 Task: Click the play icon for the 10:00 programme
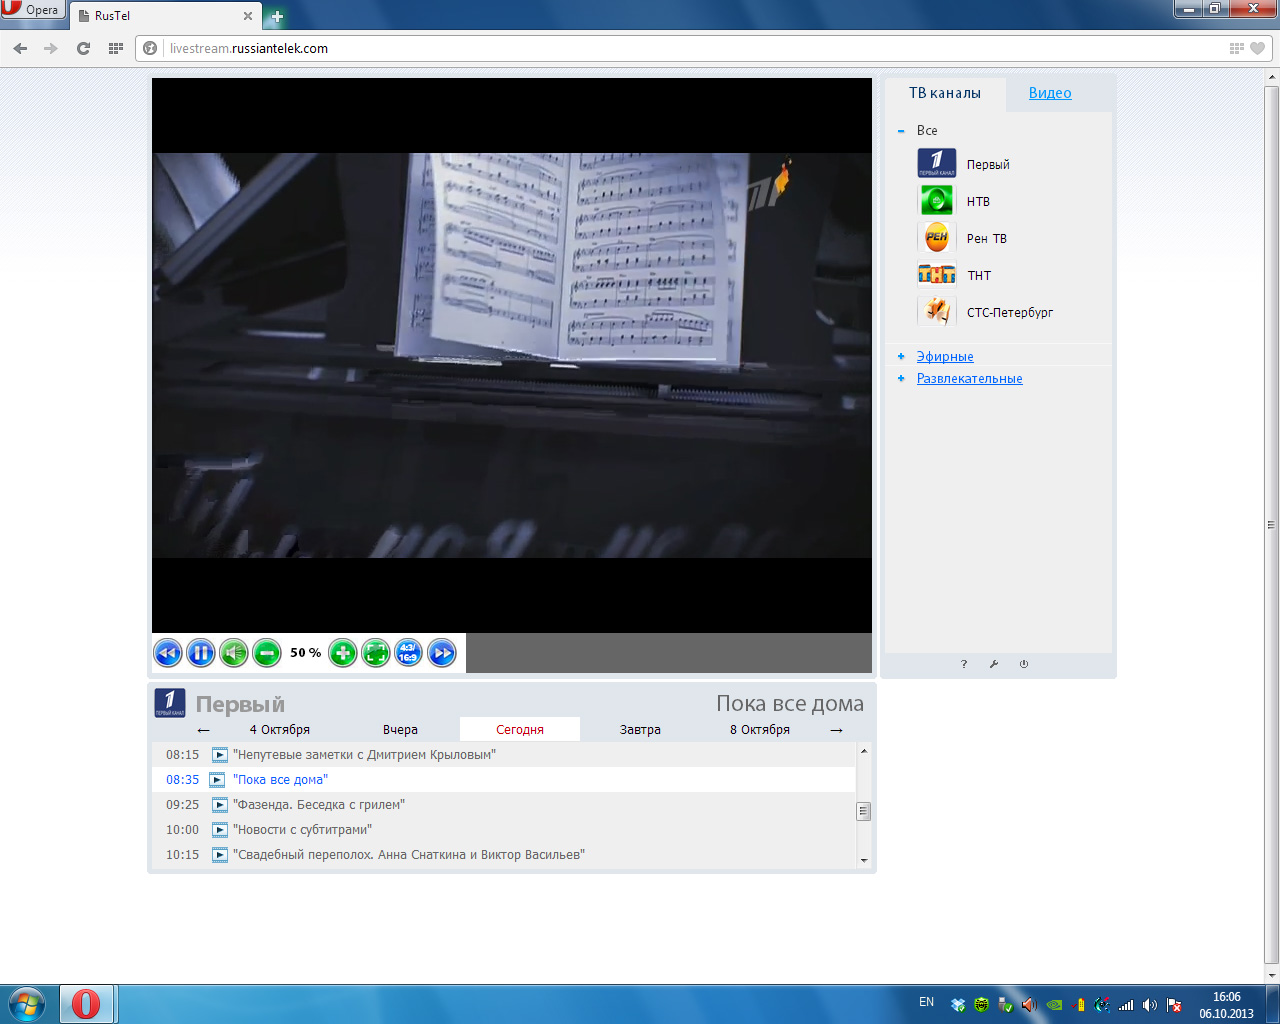pos(220,830)
